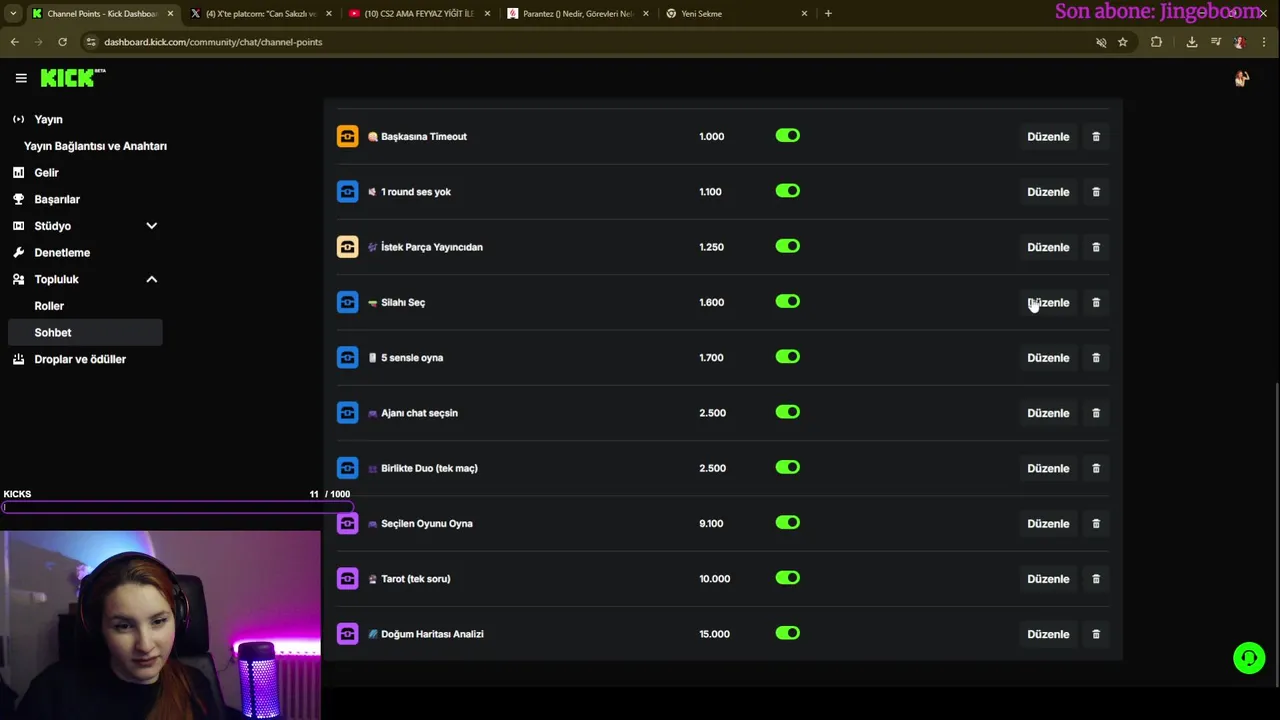This screenshot has height=720, width=1280.
Task: Click the browser address bar
Action: 590,42
